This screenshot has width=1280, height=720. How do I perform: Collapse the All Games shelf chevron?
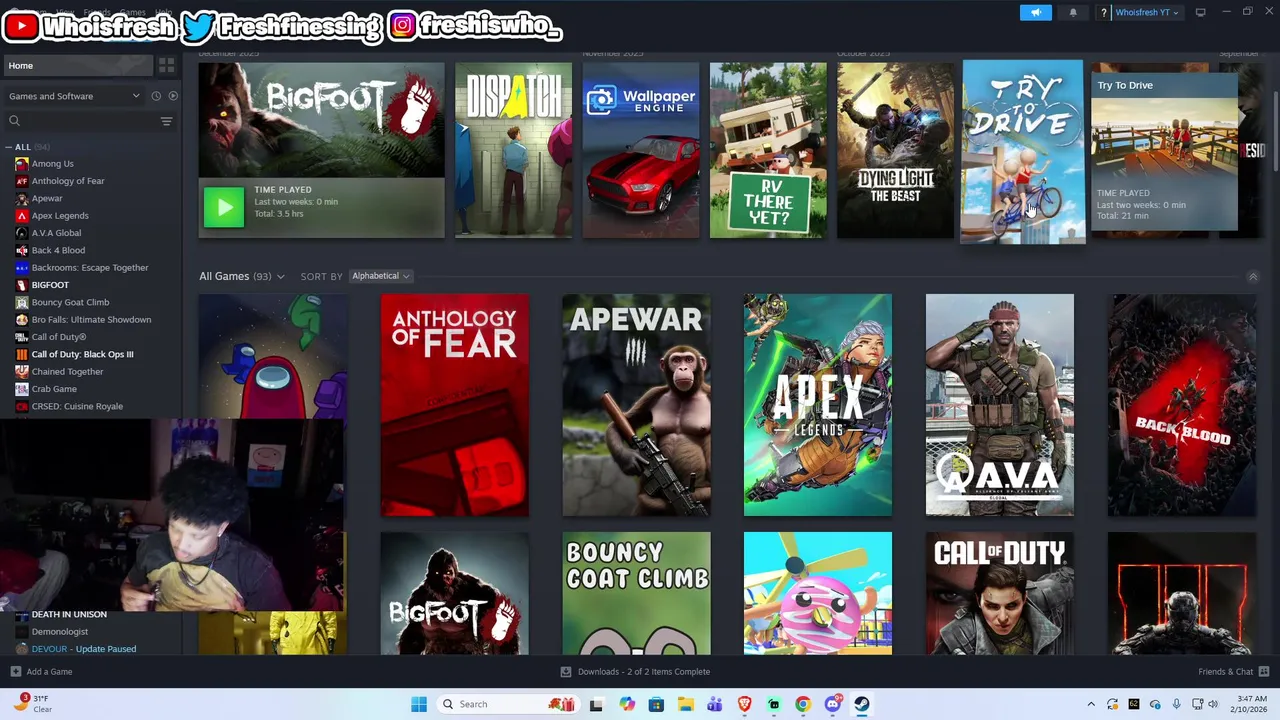(x=1253, y=277)
